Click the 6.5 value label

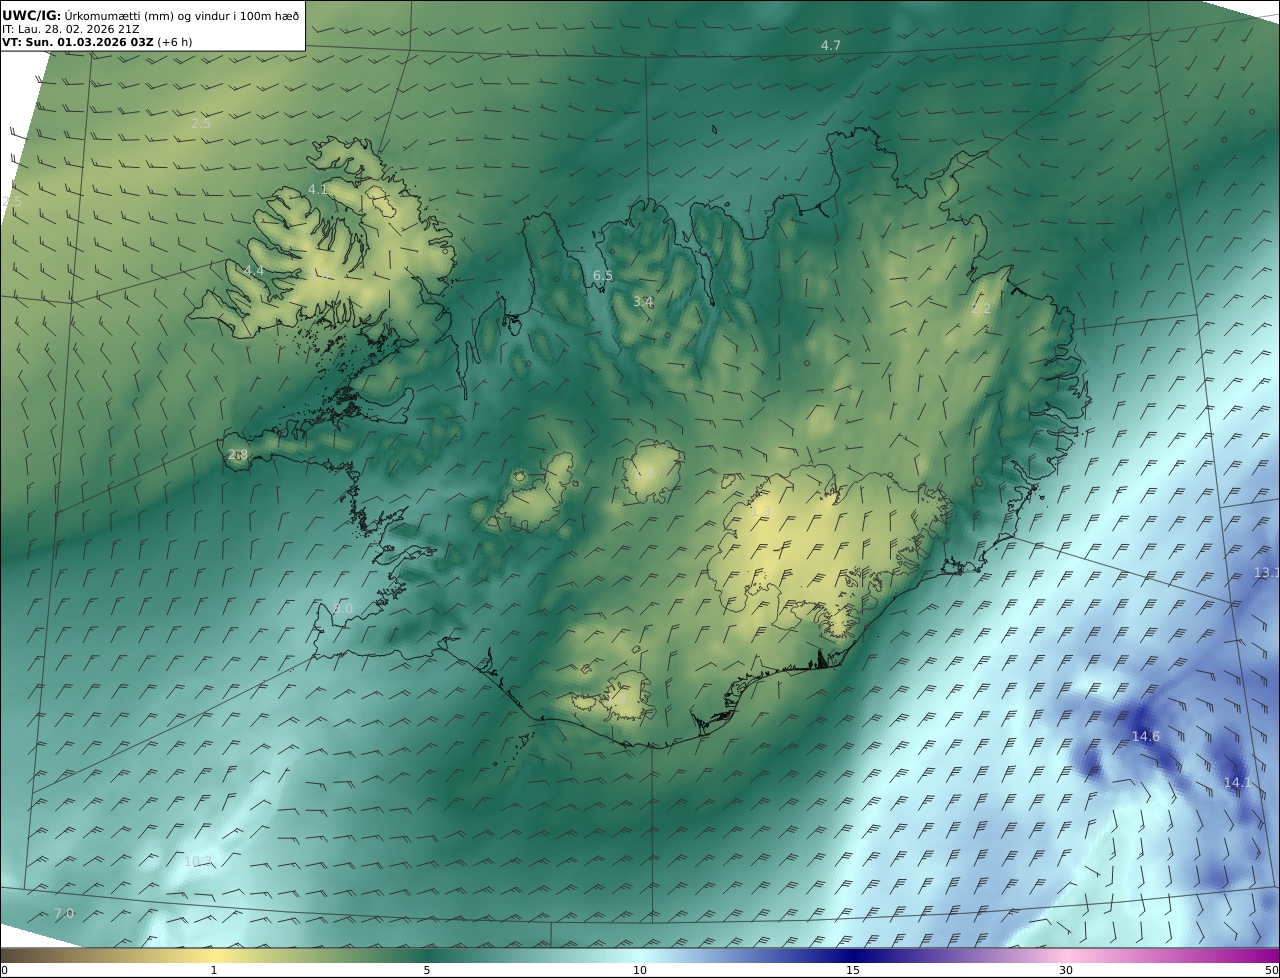pos(603,276)
